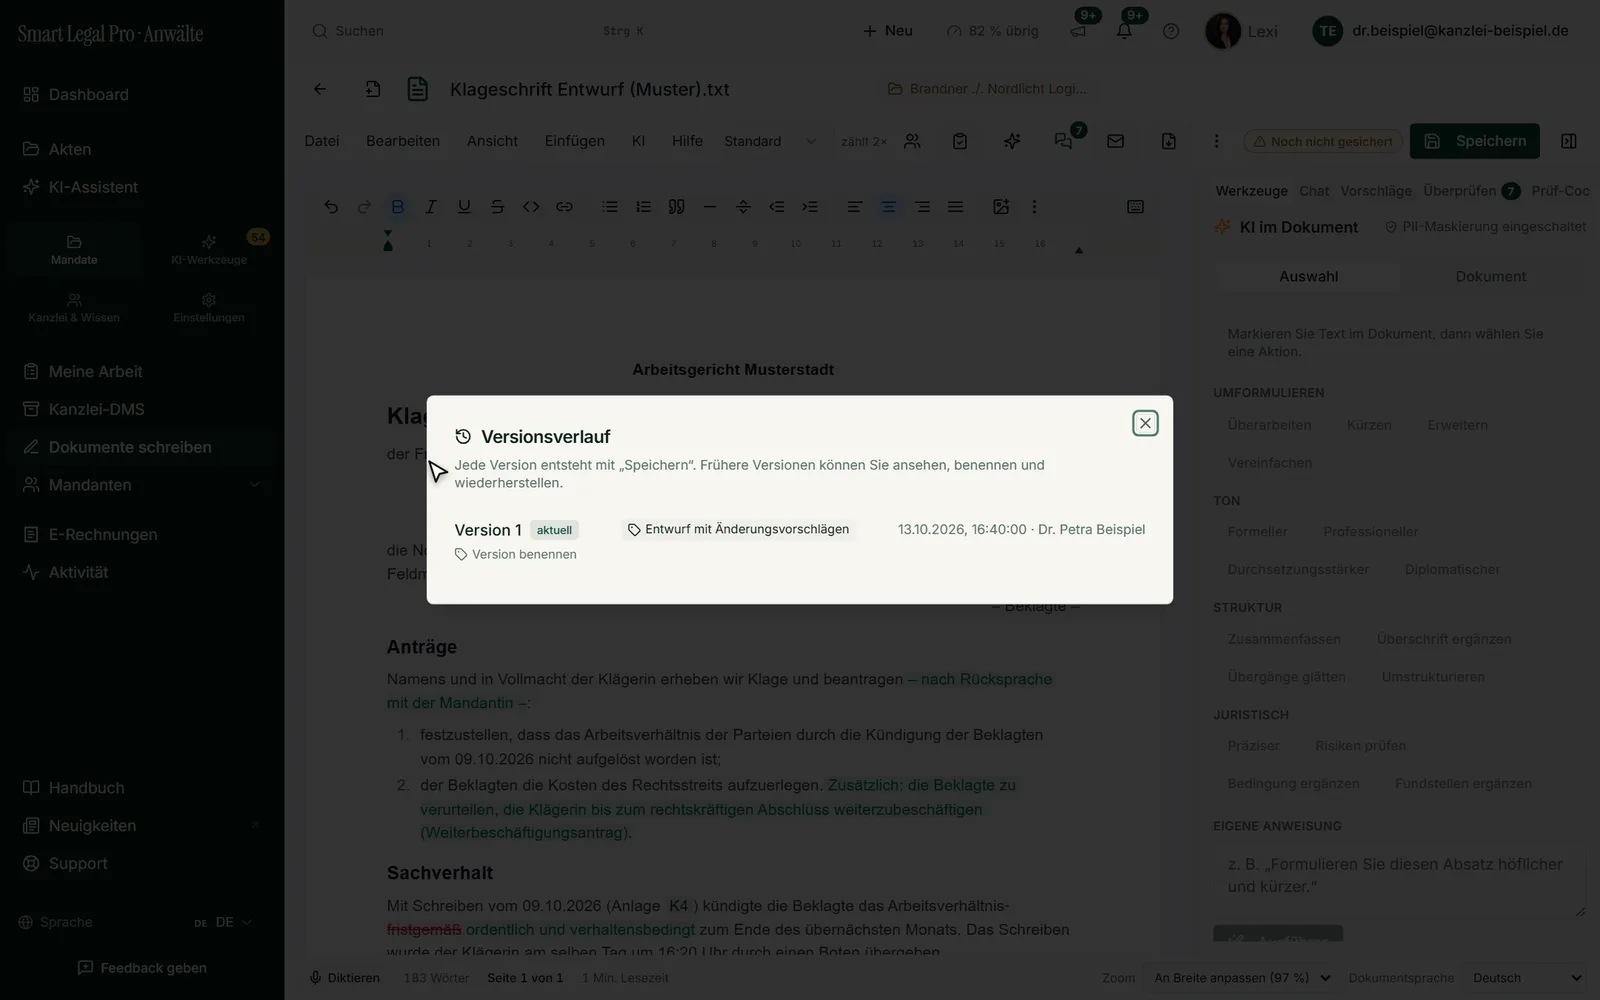Center-align text in the toolbar

[888, 207]
